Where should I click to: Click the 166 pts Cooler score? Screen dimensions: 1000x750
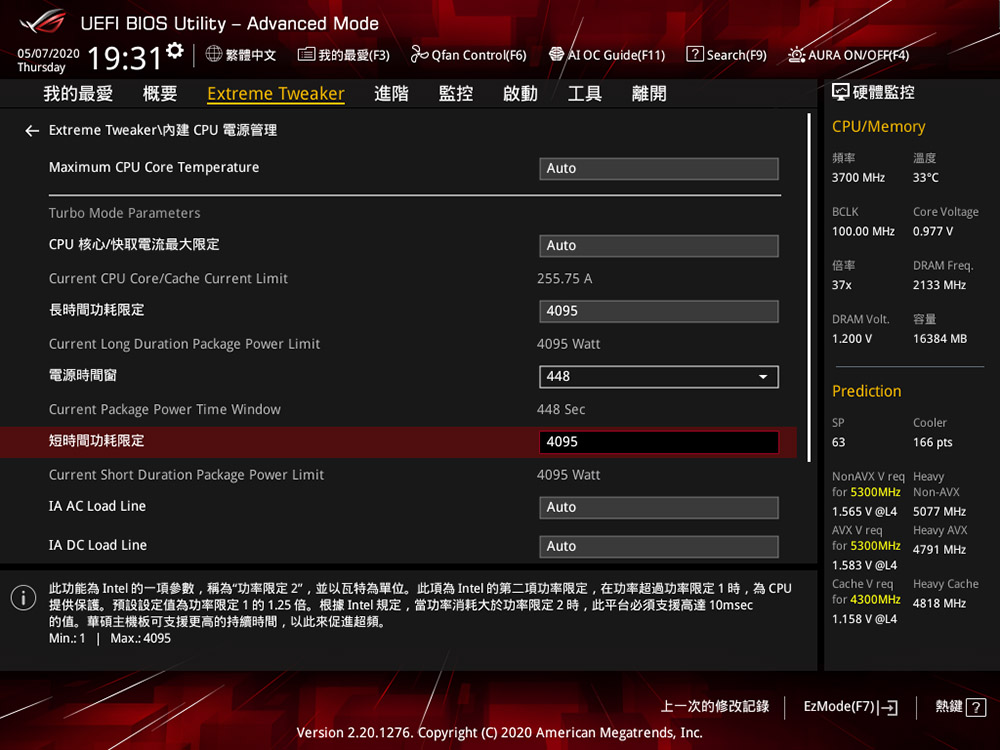point(932,443)
